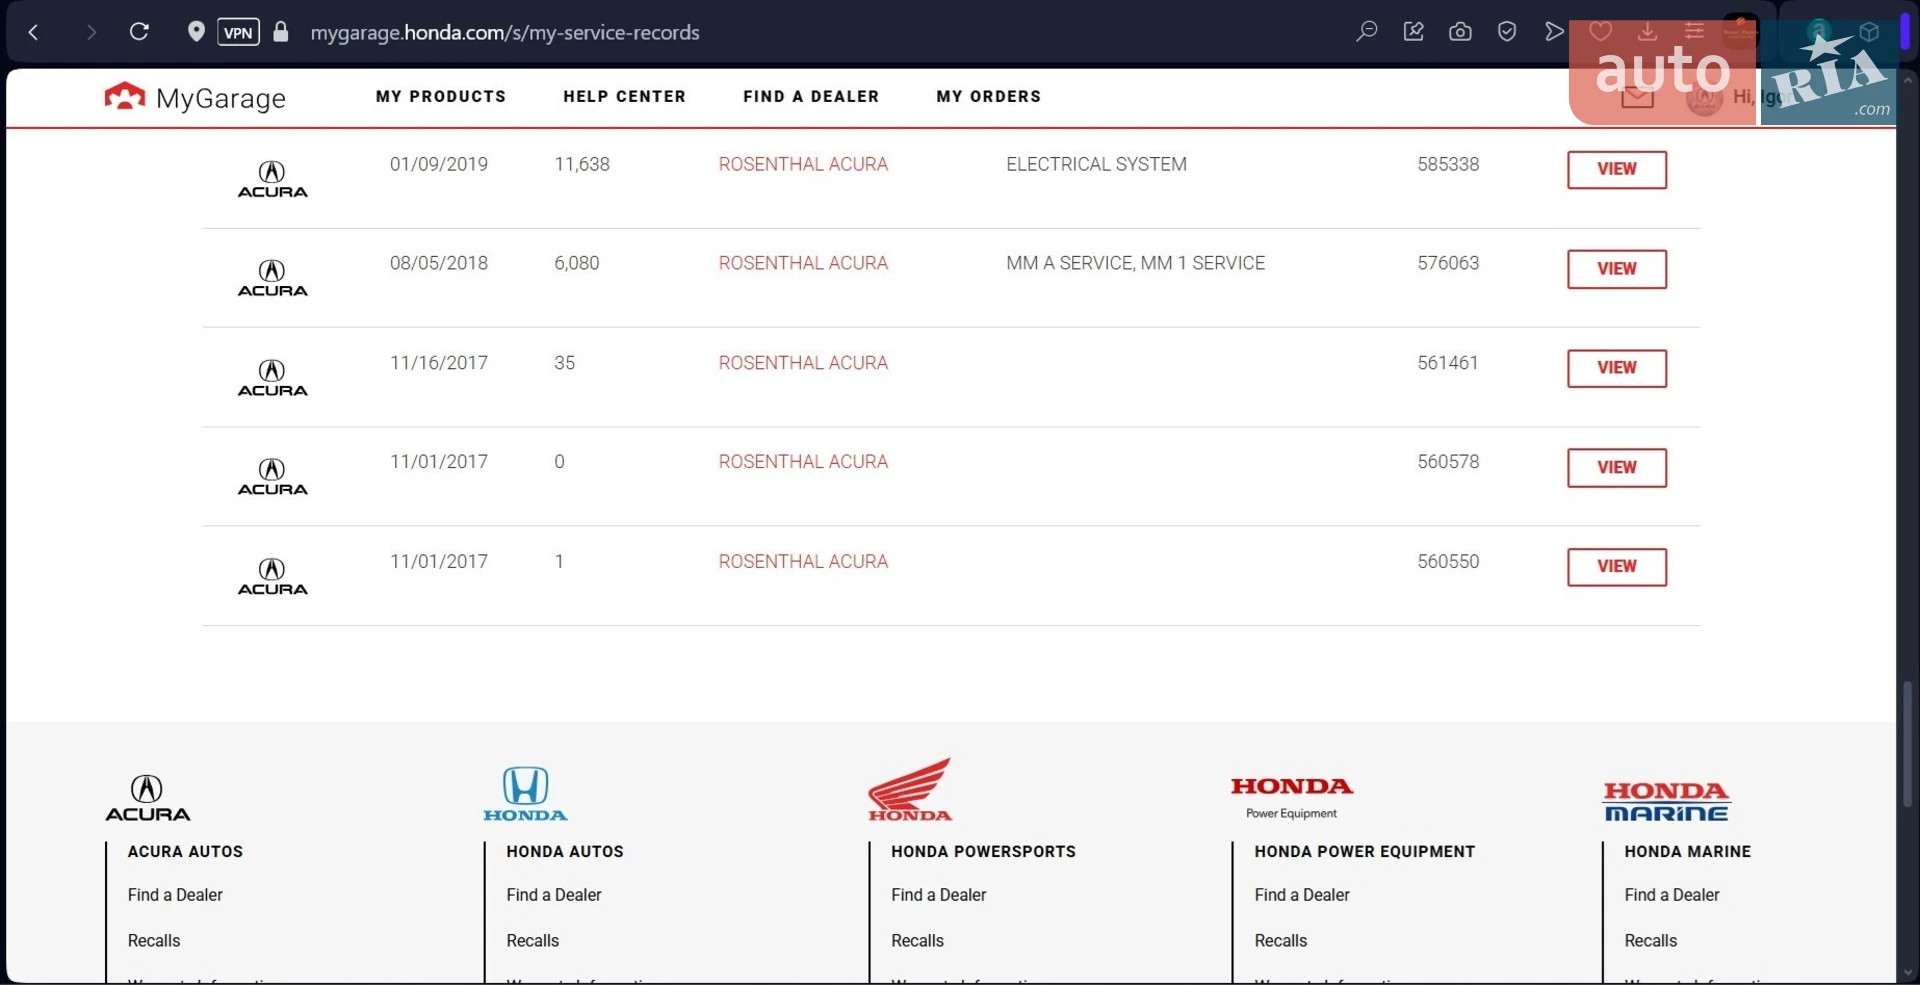Open the HONDA POWER EQUIPMENT footer heading
1920x985 pixels.
point(1365,852)
